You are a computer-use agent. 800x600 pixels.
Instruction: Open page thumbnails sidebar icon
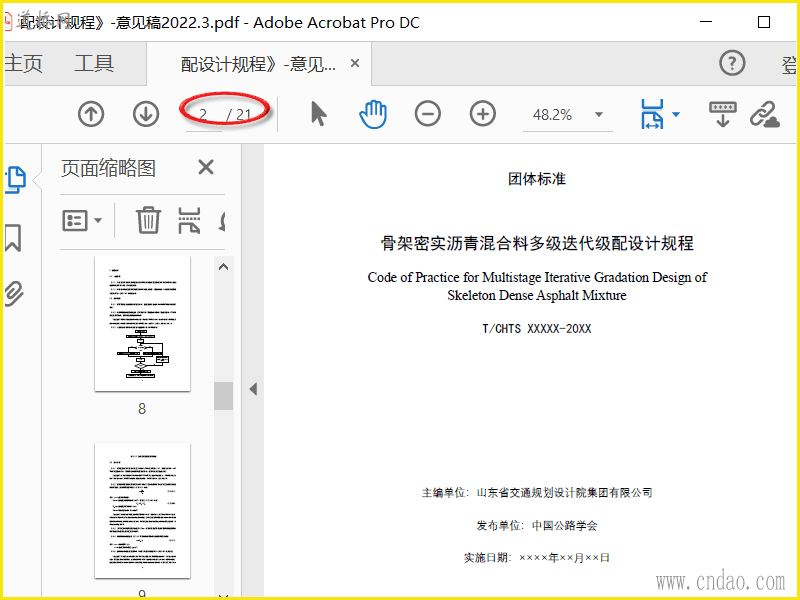click(x=15, y=180)
